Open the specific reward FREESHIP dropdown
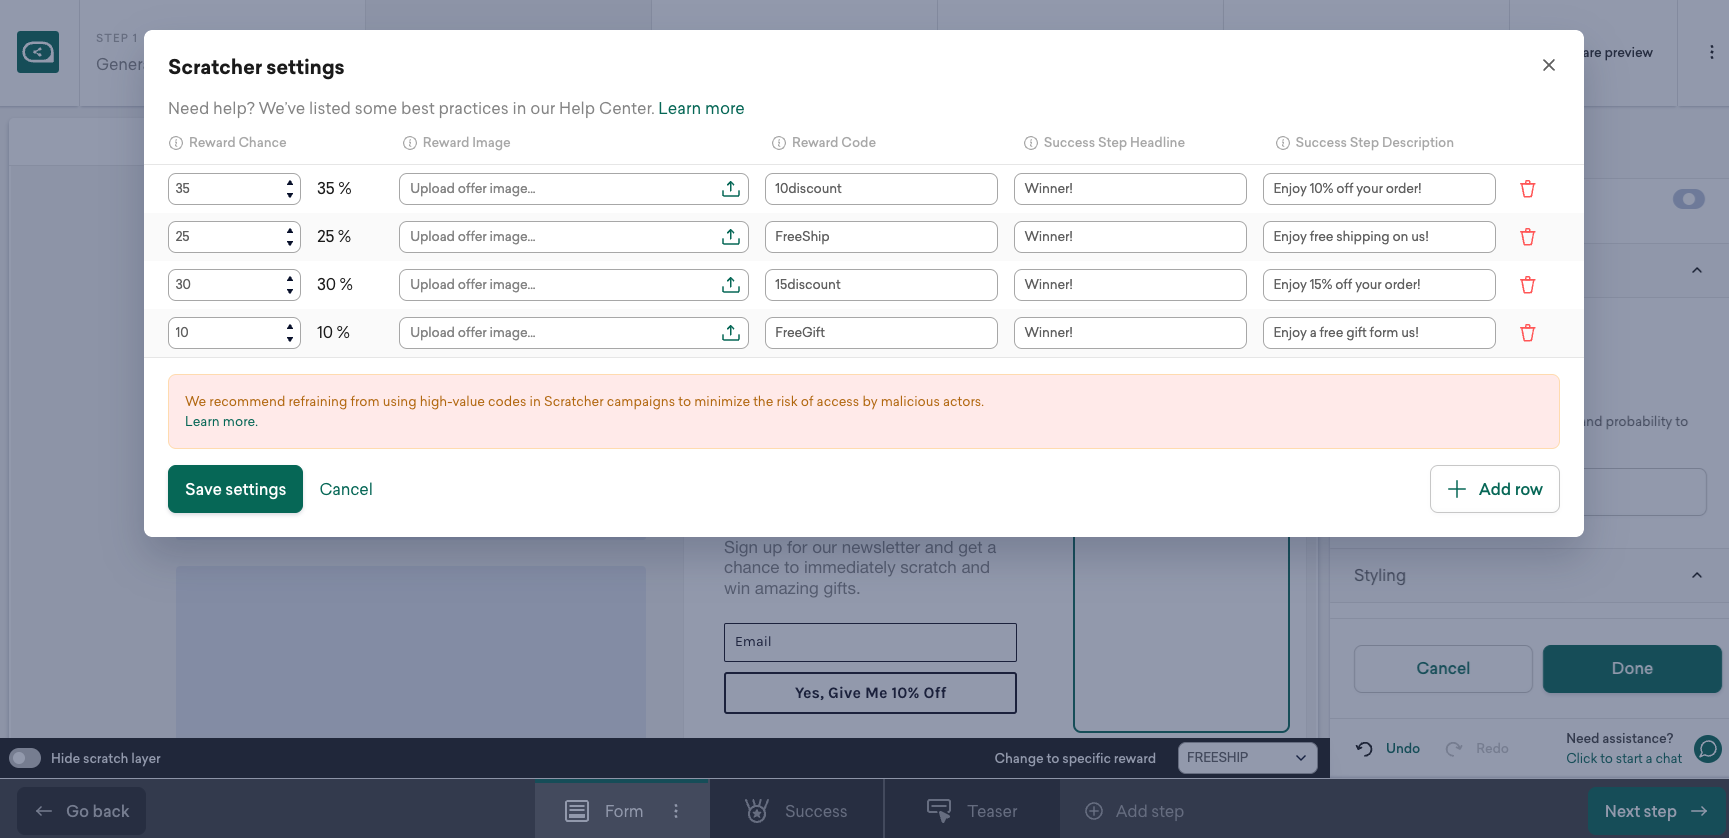The width and height of the screenshot is (1729, 838). (1246, 758)
